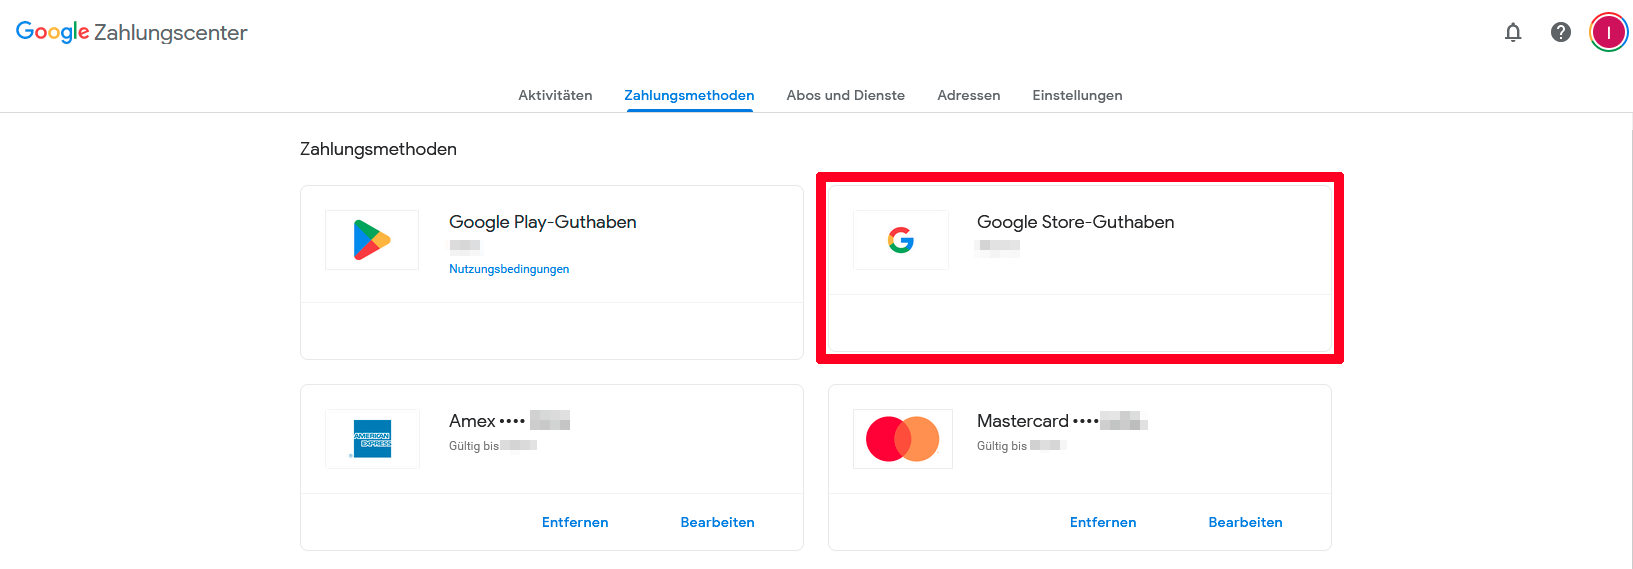Viewport: 1633px width, 569px height.
Task: Click the Google G logo icon
Action: [900, 240]
